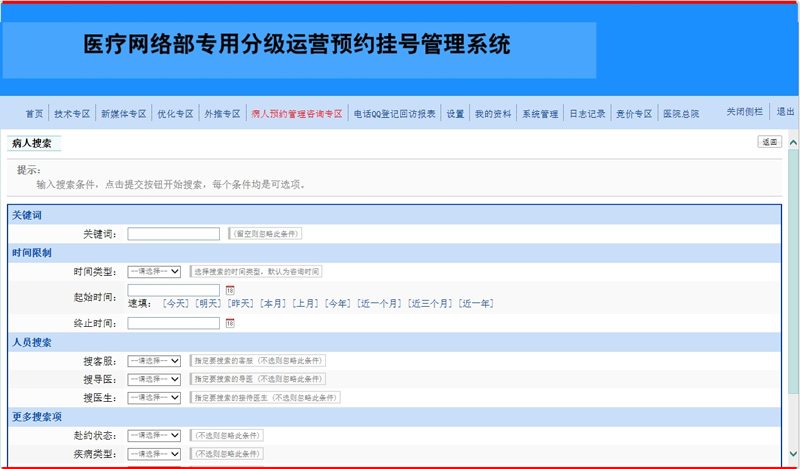Quick-fill the date with [今年]
Image resolution: width=800 pixels, height=469 pixels.
(x=338, y=304)
